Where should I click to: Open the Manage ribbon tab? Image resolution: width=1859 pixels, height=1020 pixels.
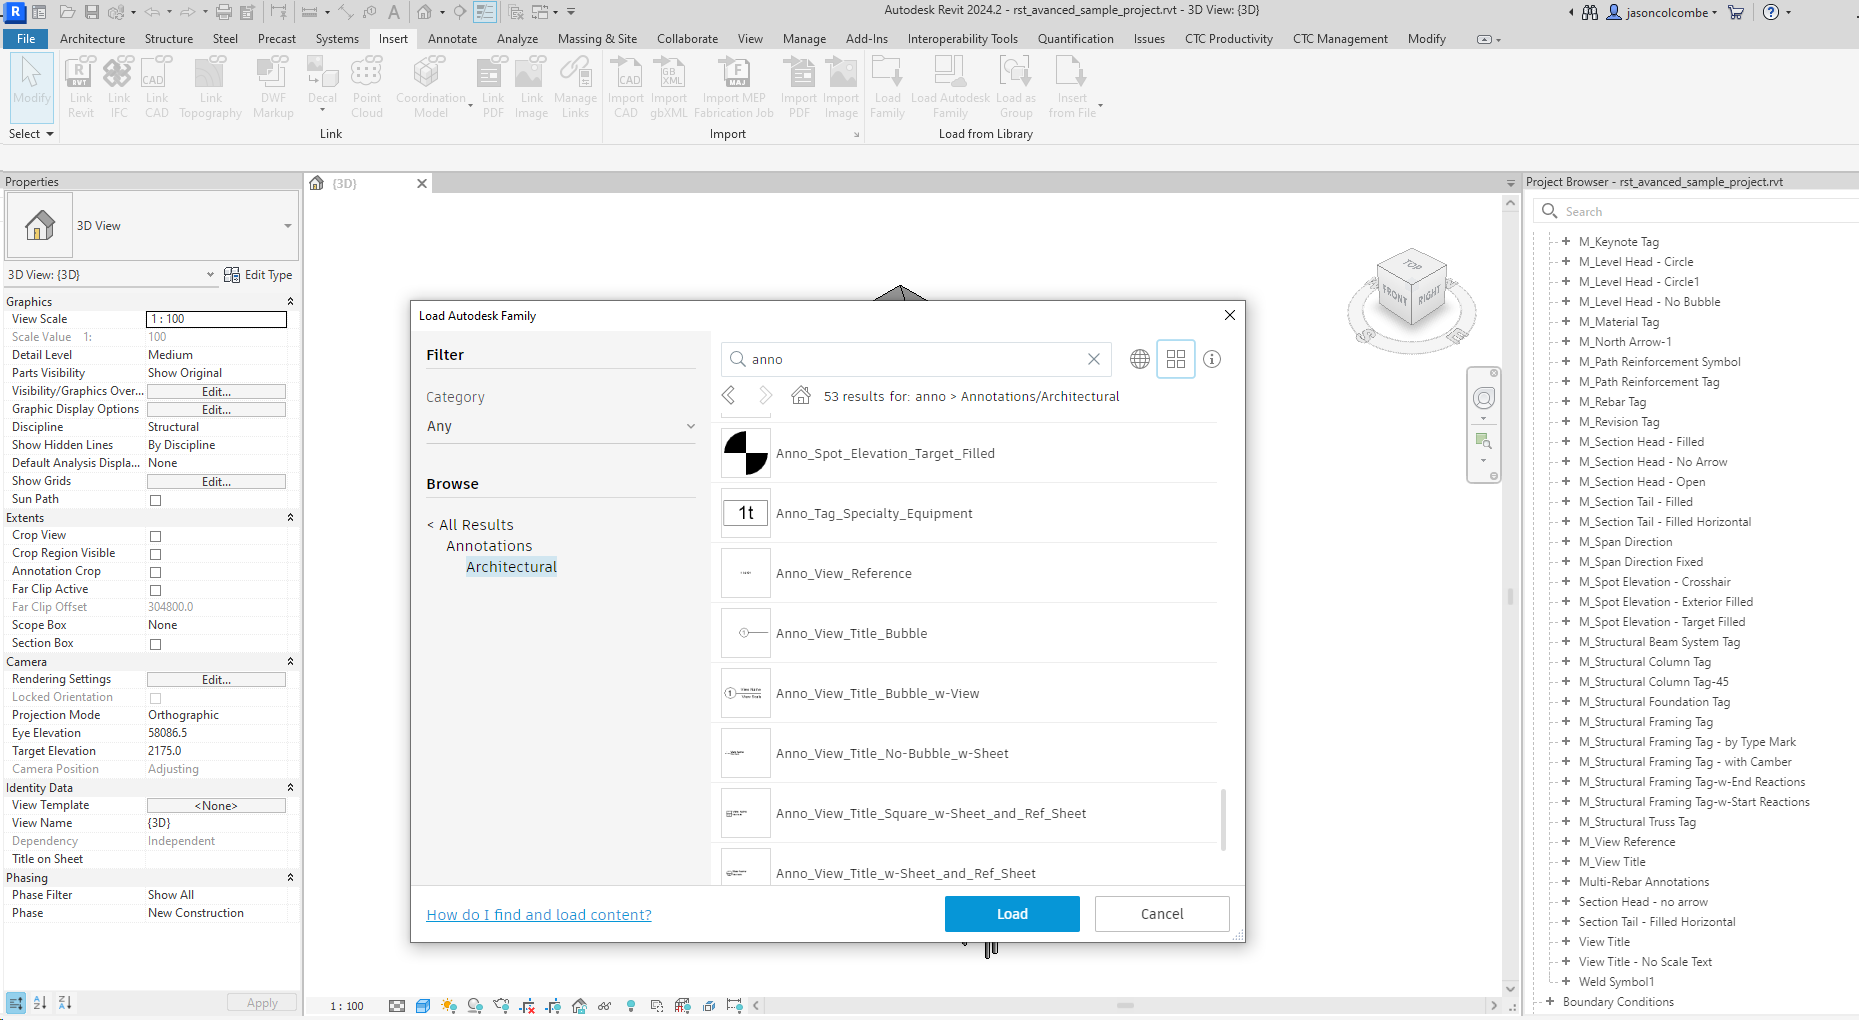click(x=803, y=39)
